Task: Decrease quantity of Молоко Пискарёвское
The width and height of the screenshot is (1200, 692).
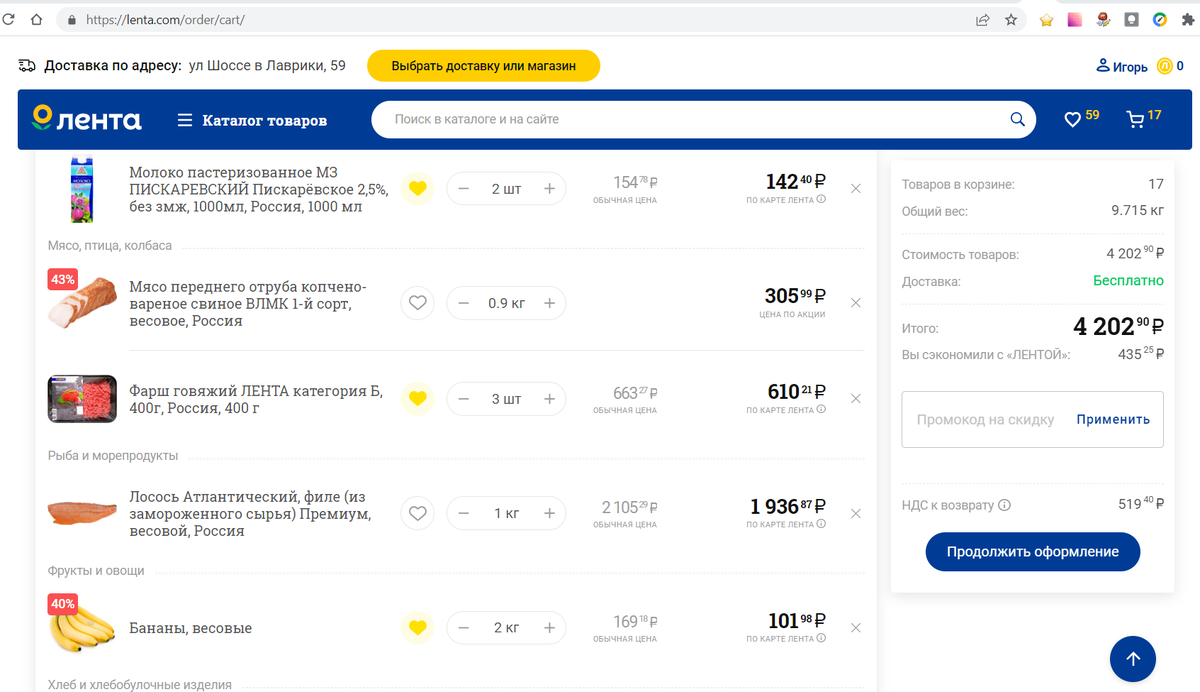Action: pos(463,188)
